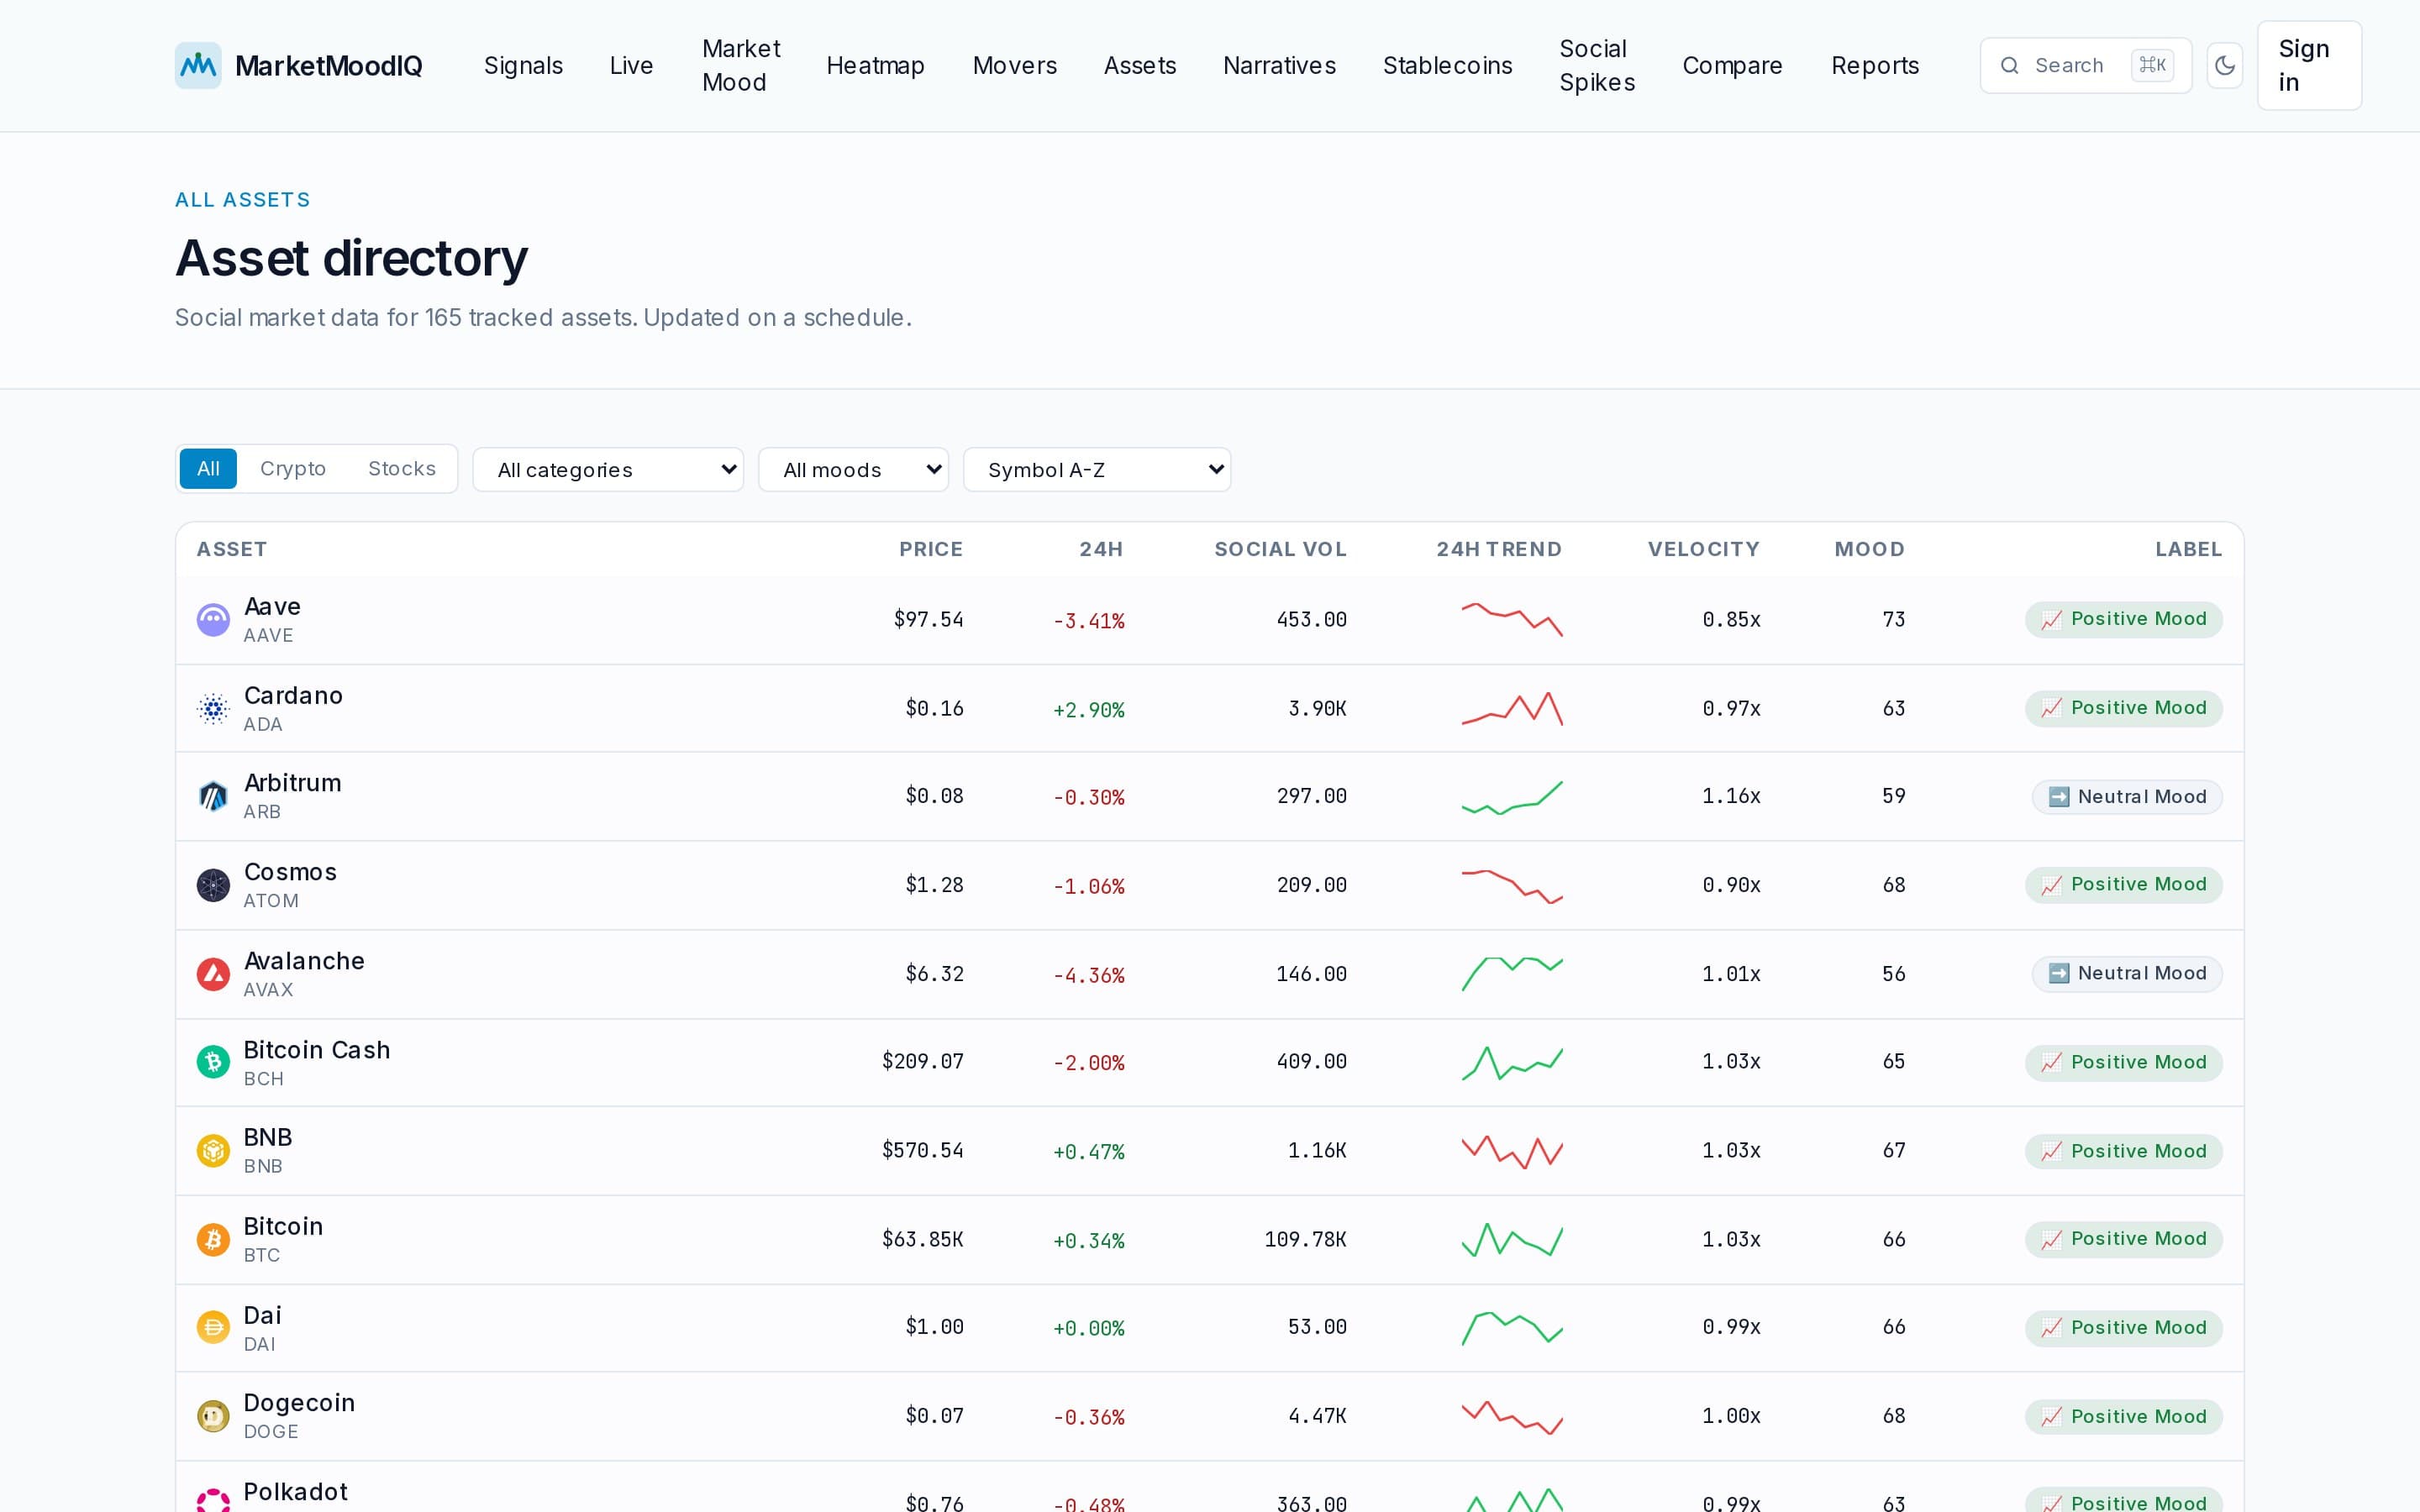Click the search magnifier icon
The height and width of the screenshot is (1512, 2420).
[2009, 66]
